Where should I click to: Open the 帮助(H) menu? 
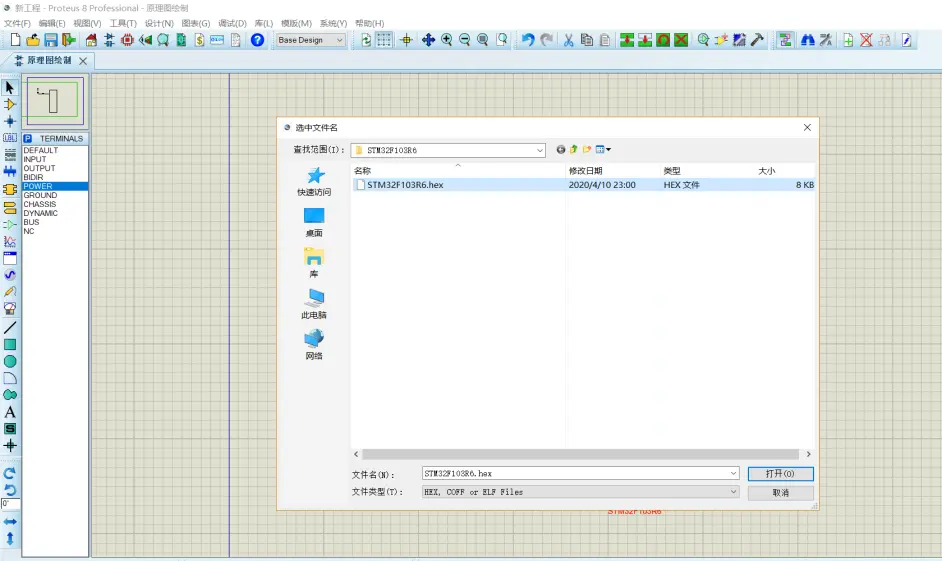pyautogui.click(x=369, y=23)
